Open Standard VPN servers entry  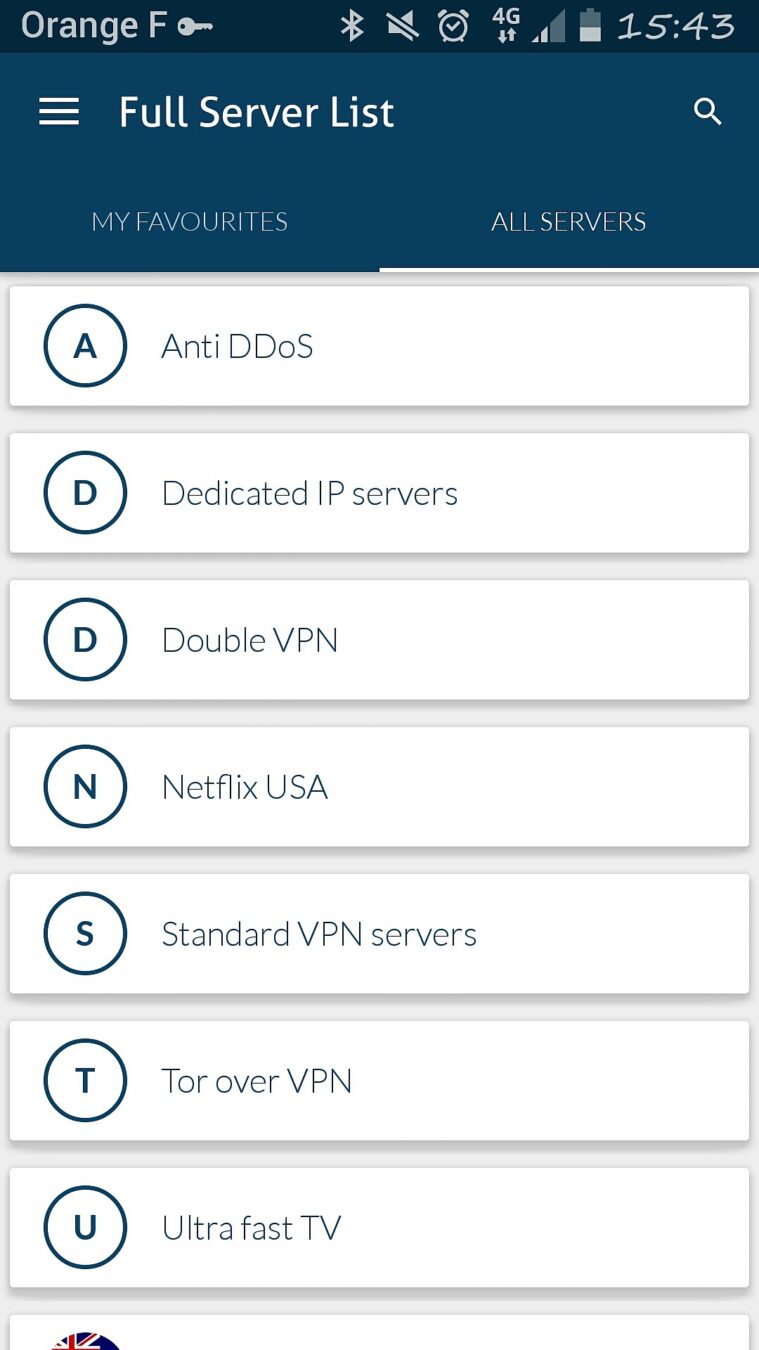[x=380, y=934]
